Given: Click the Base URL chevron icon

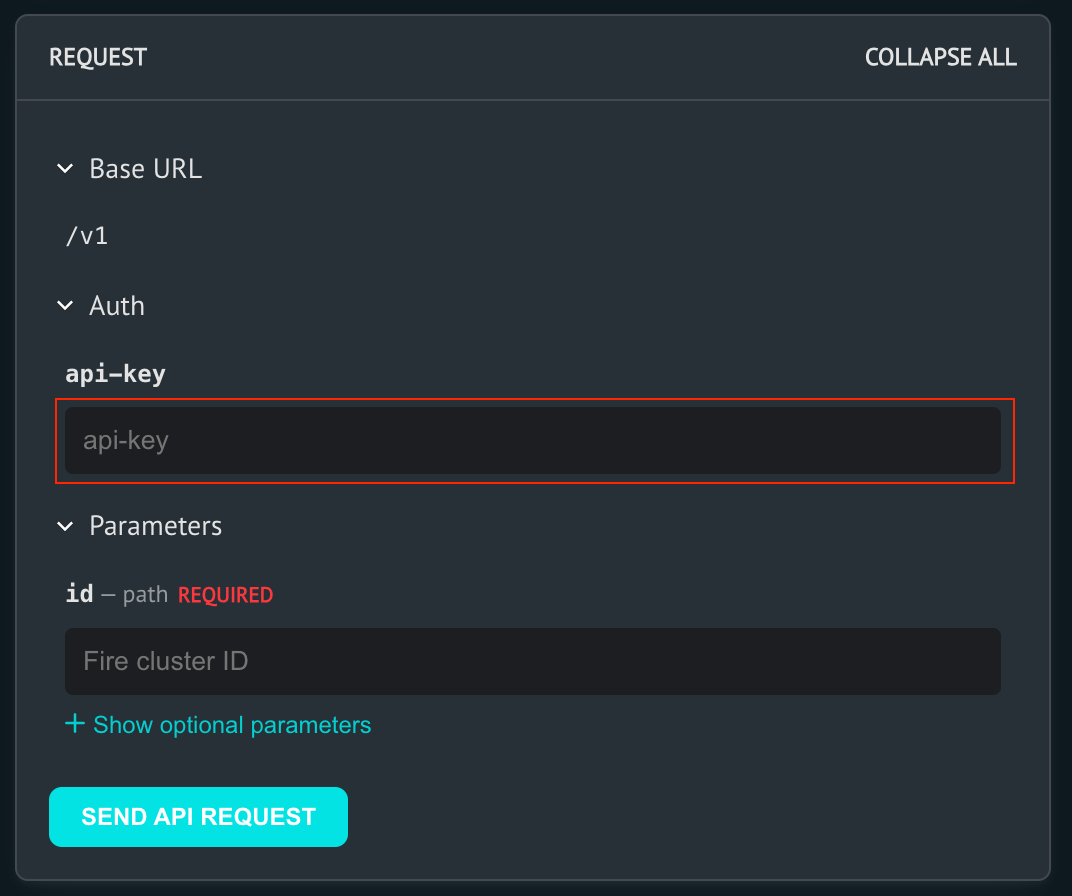Looking at the screenshot, I should pos(64,168).
